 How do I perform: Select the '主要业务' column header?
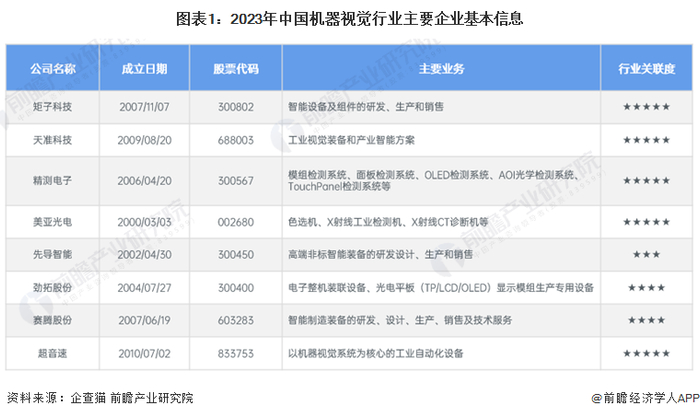point(442,69)
